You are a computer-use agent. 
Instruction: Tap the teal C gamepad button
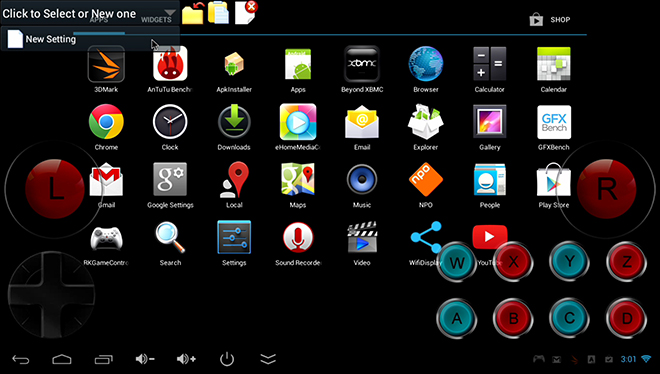570,318
